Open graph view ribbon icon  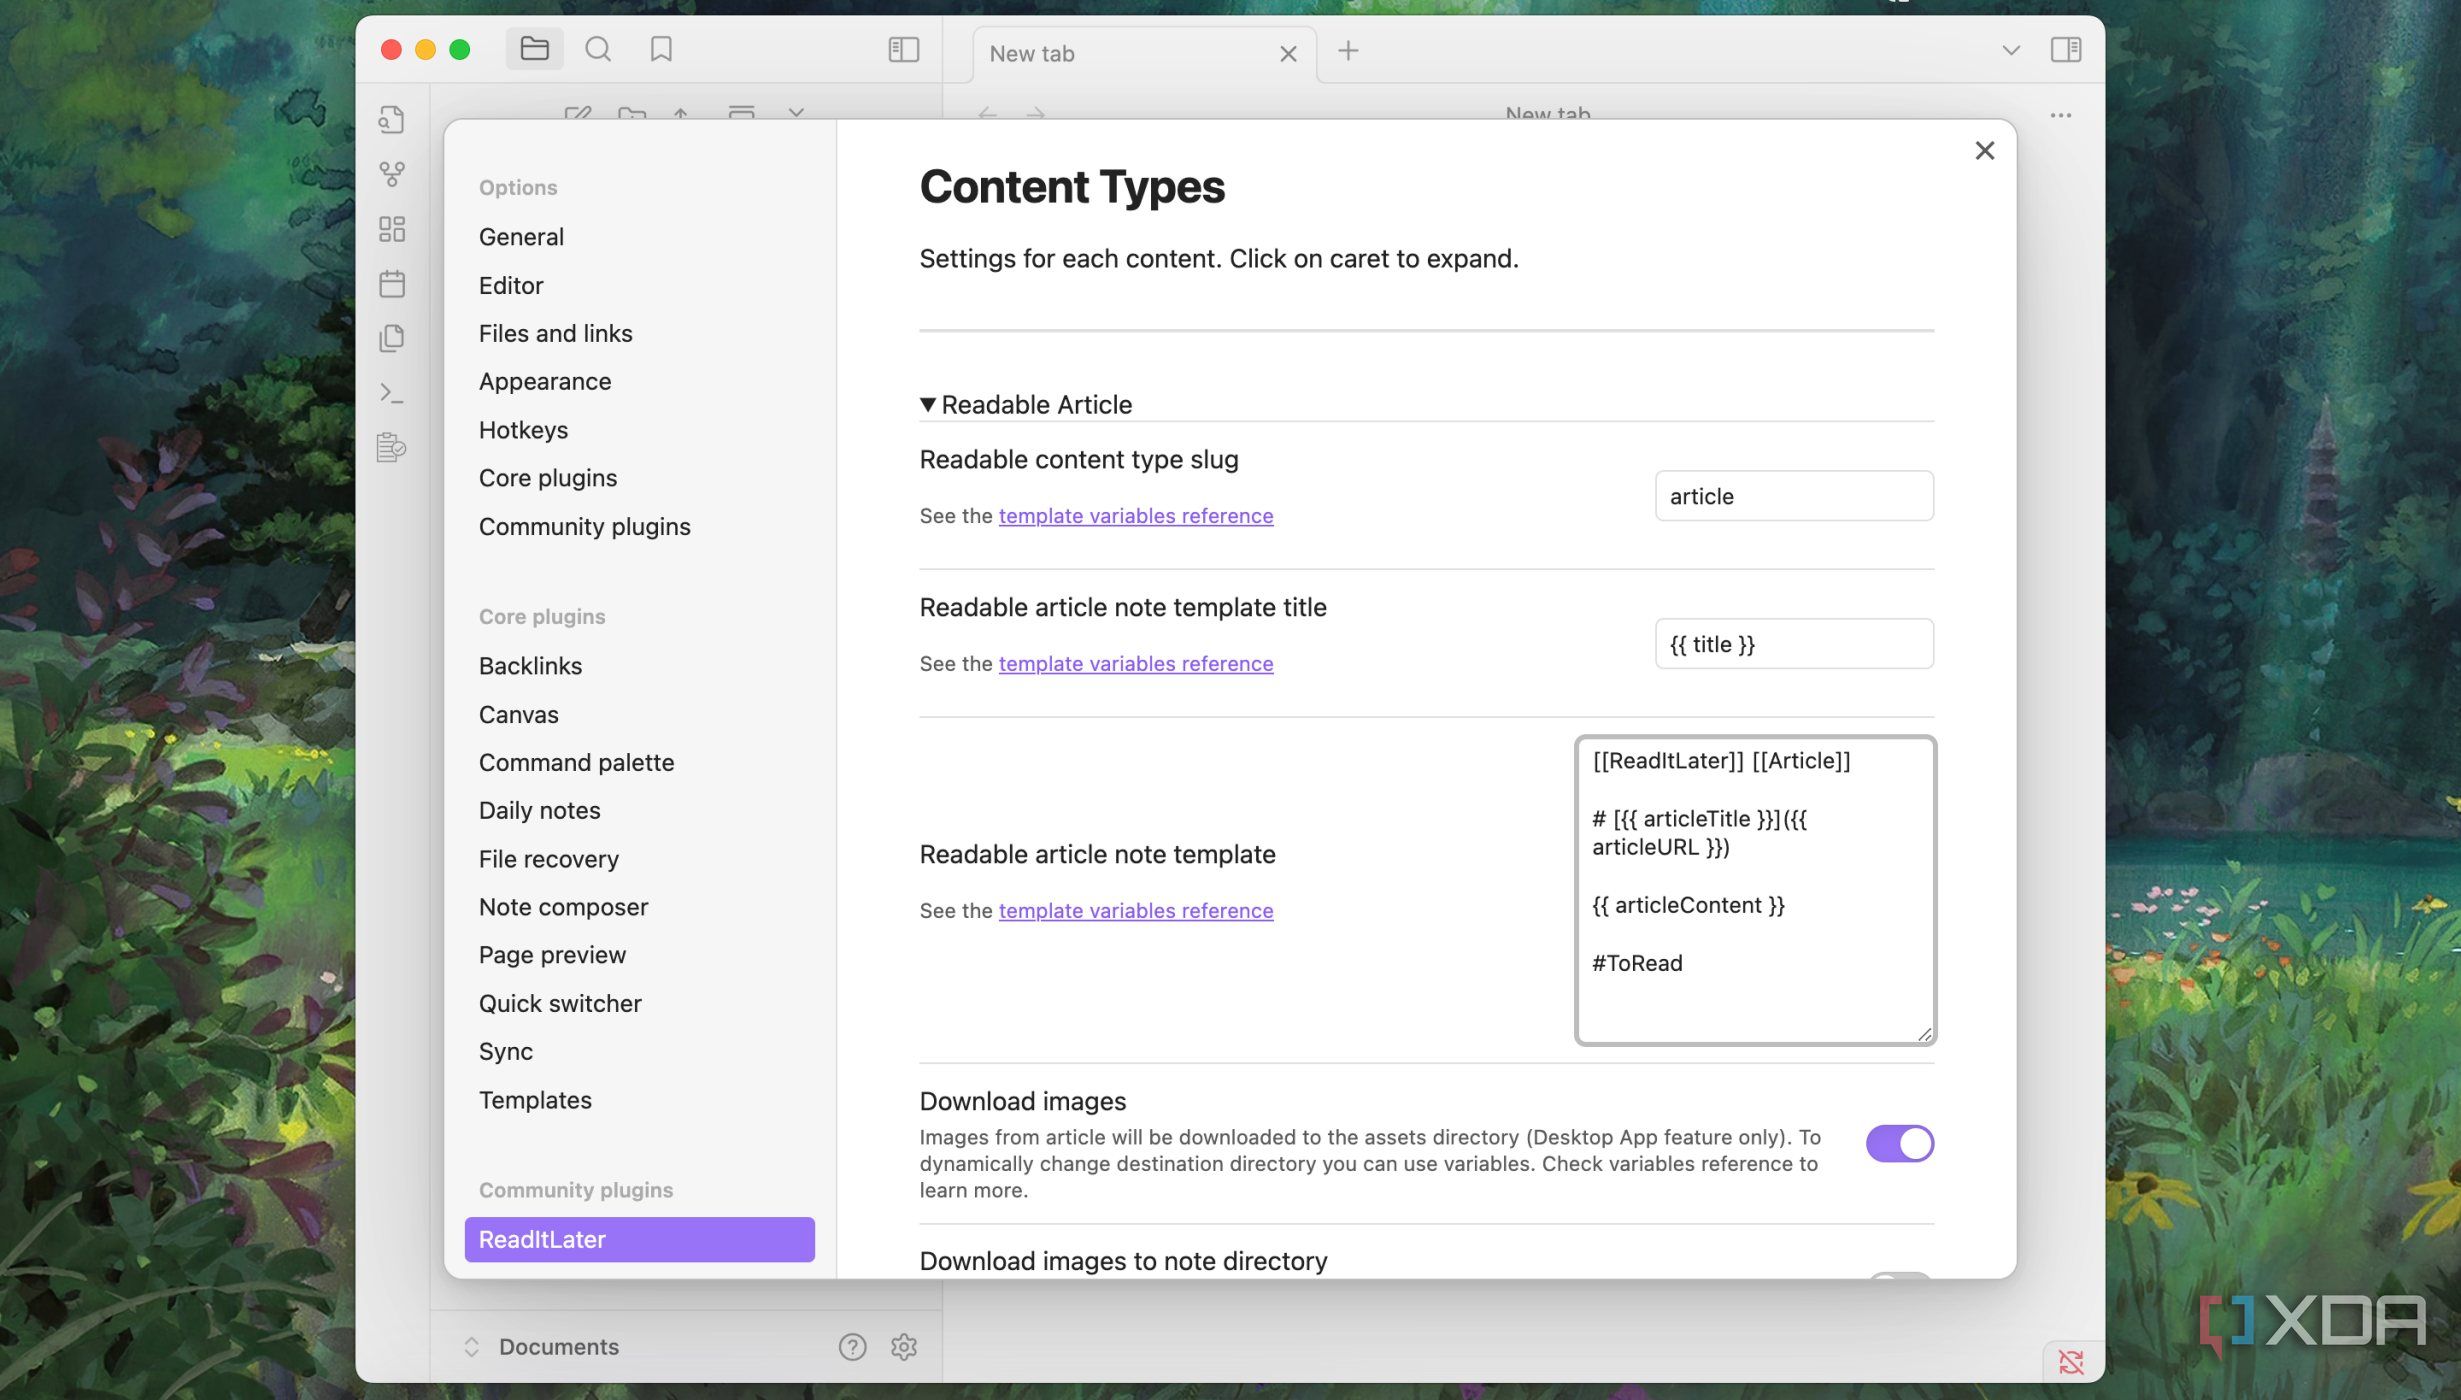[392, 174]
